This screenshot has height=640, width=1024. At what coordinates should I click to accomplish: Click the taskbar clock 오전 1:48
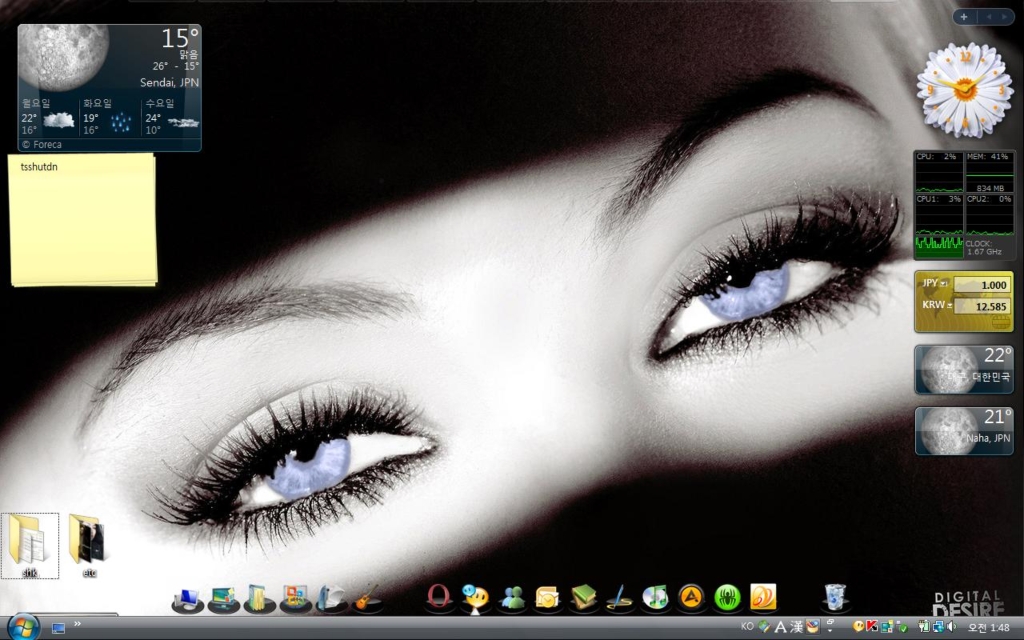click(989, 628)
